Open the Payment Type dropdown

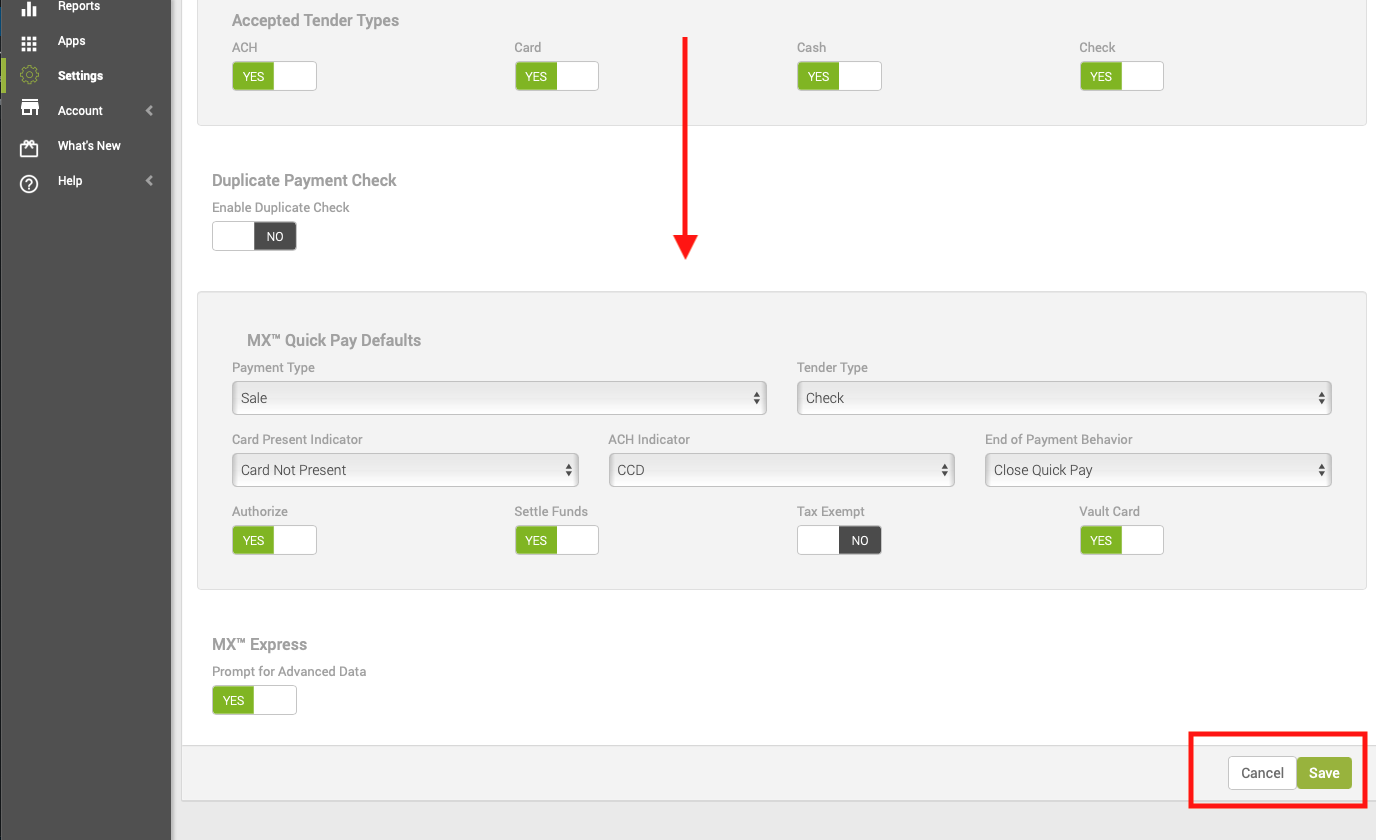click(x=499, y=397)
